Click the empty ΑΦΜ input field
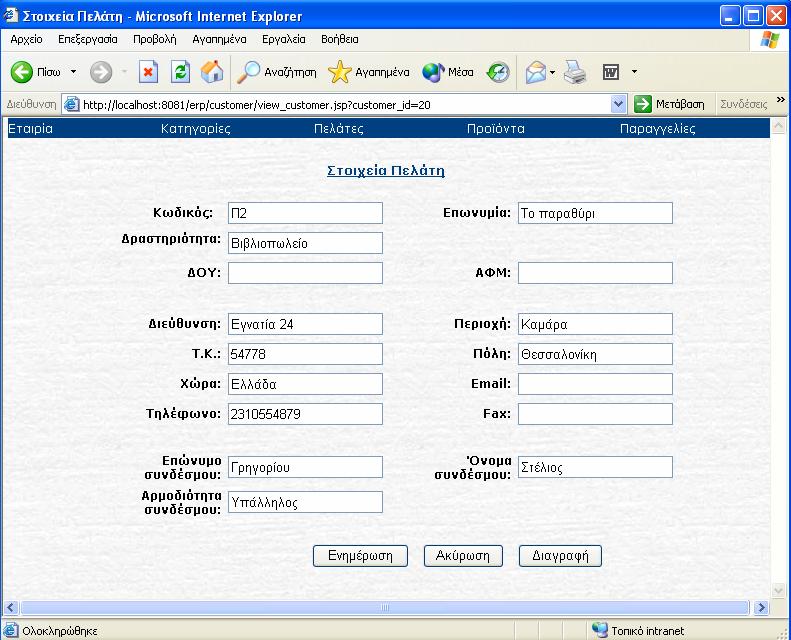 click(595, 273)
